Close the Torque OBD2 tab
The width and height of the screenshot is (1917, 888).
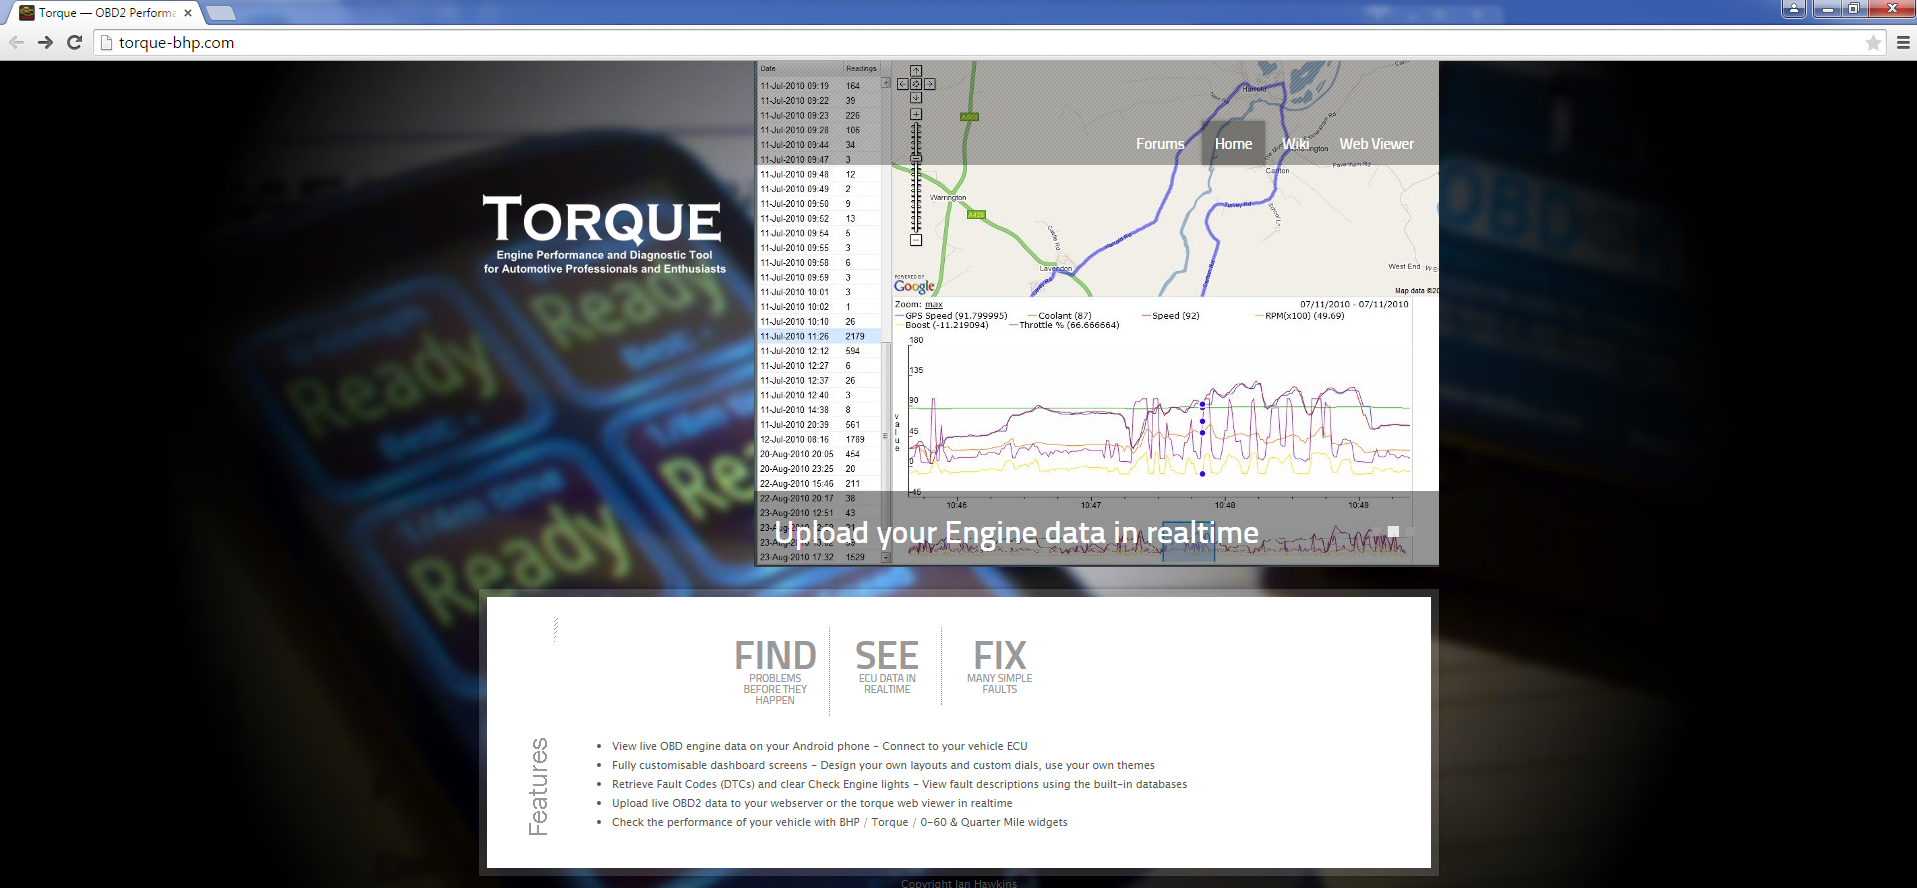coord(188,13)
